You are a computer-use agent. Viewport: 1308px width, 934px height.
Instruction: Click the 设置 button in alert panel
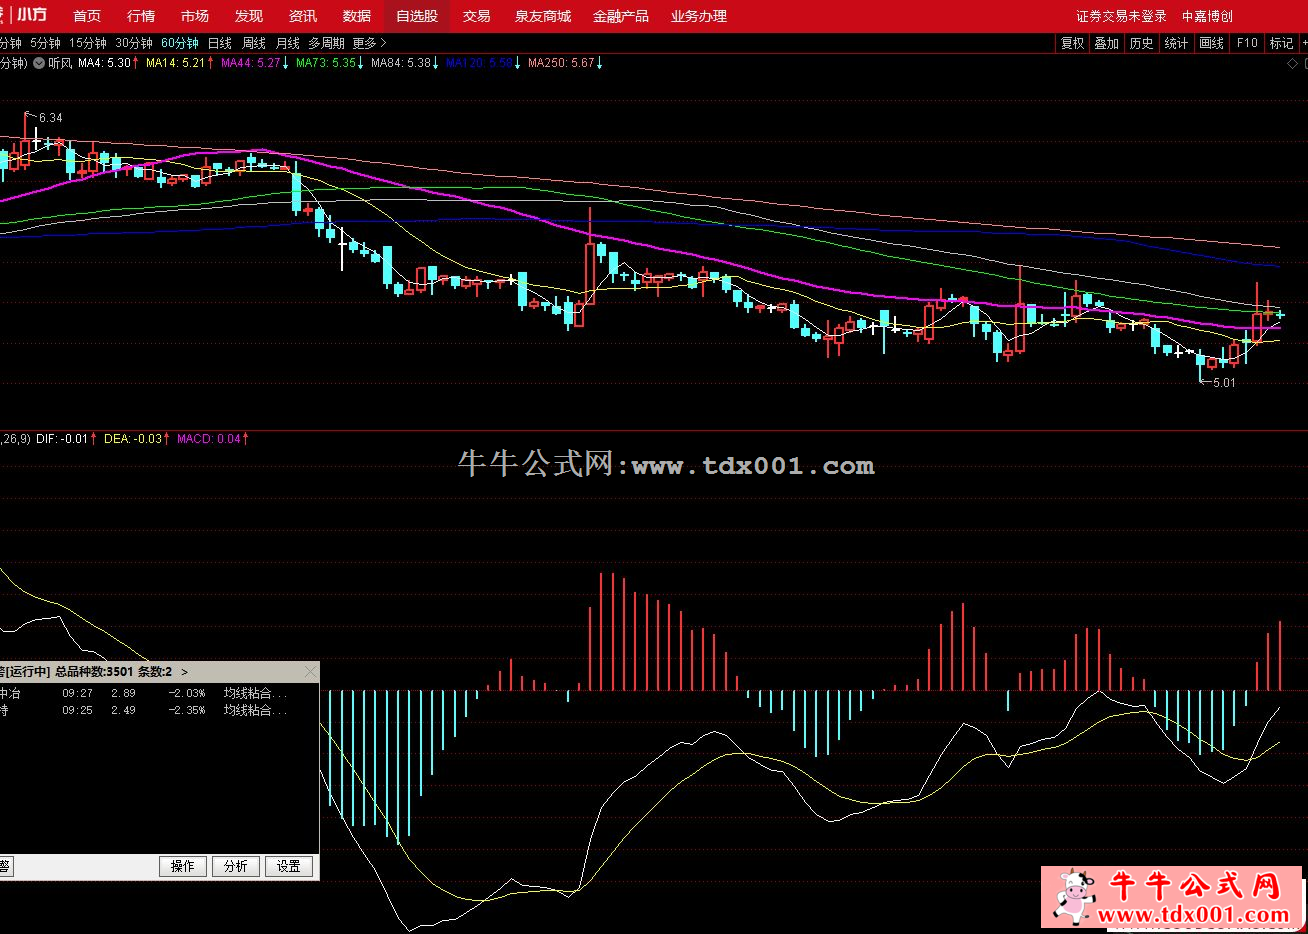[x=289, y=866]
